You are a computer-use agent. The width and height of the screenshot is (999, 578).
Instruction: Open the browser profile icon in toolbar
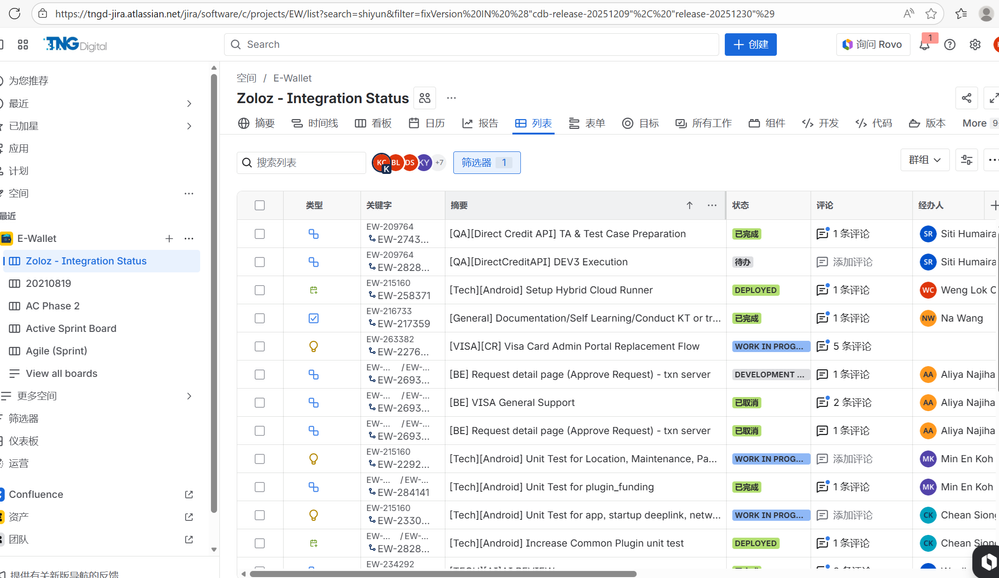pyautogui.click(x=986, y=13)
